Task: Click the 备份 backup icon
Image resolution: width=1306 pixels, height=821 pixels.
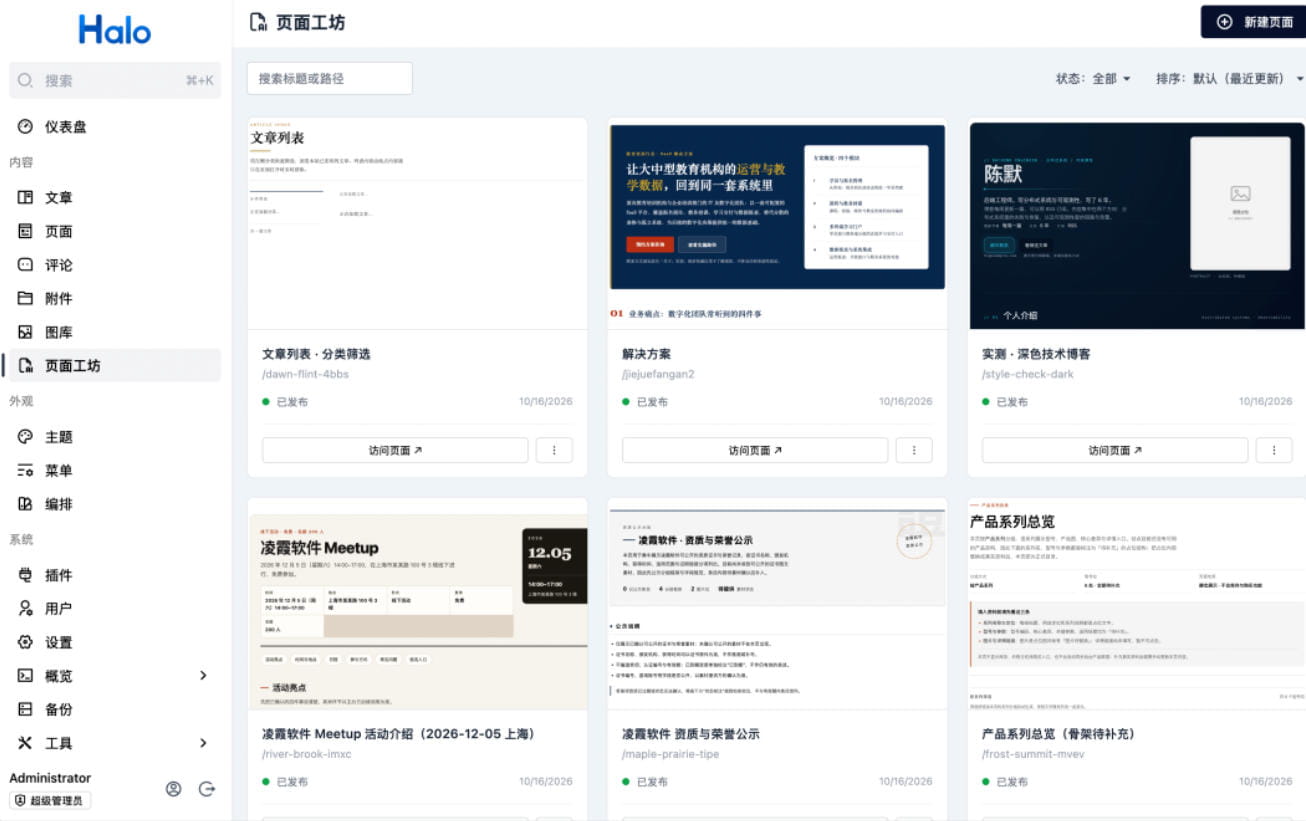Action: click(x=26, y=709)
